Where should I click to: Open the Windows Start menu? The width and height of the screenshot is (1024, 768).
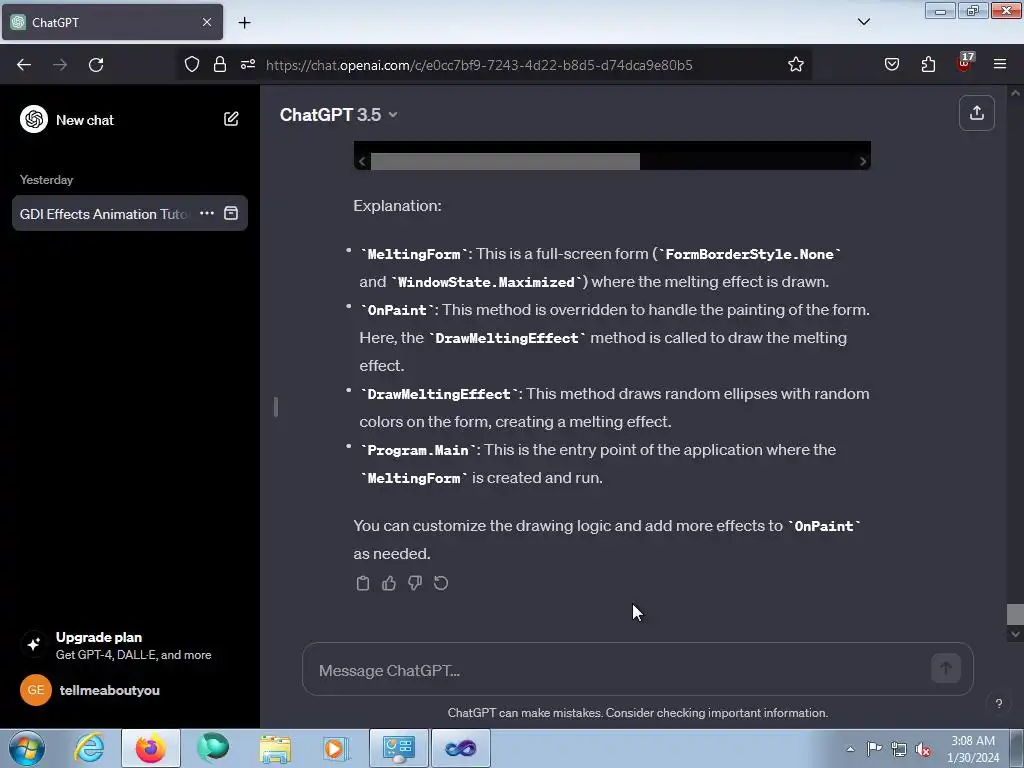27,748
